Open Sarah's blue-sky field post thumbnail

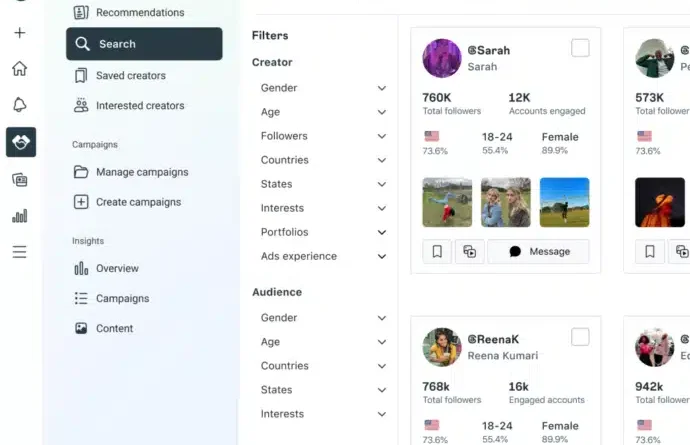[x=564, y=202]
